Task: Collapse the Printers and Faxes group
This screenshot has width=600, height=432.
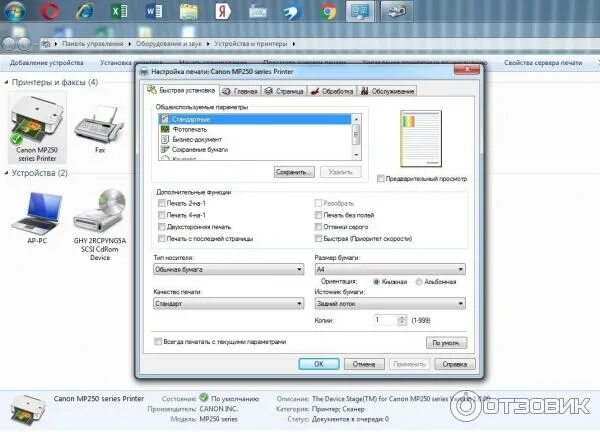Action: click(7, 82)
